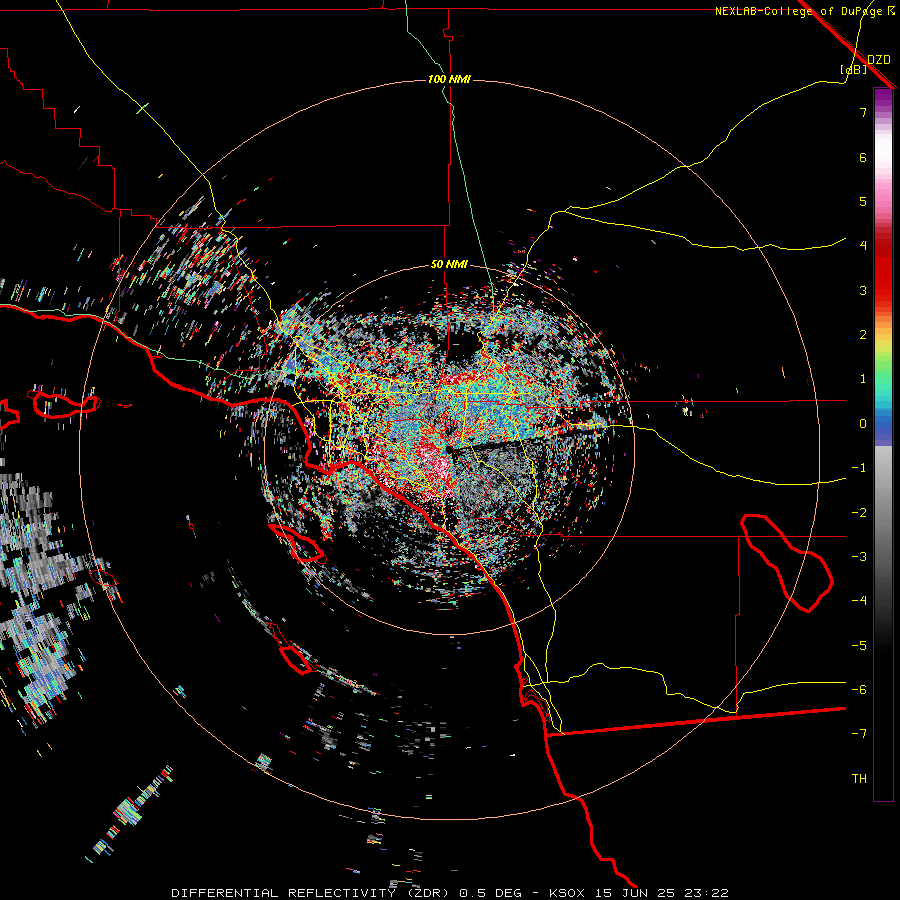Click the 6 value on color scale
The height and width of the screenshot is (900, 900).
[863, 157]
